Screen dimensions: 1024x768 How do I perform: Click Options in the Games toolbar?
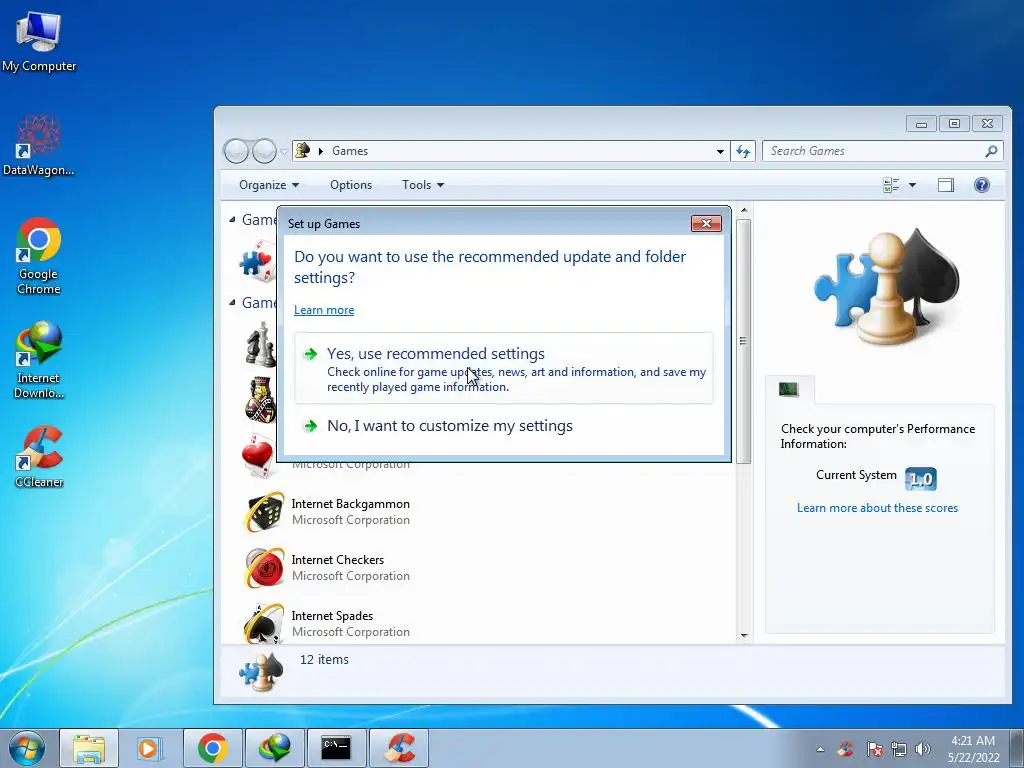[x=351, y=185]
